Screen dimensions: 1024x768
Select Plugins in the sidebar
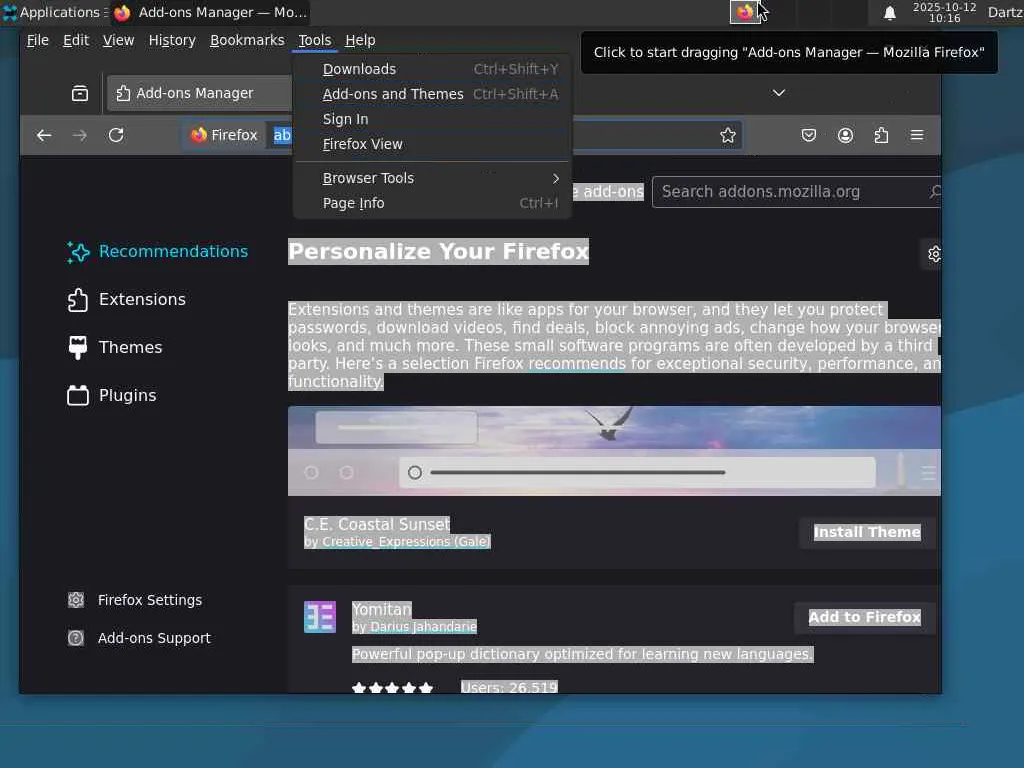click(112, 395)
